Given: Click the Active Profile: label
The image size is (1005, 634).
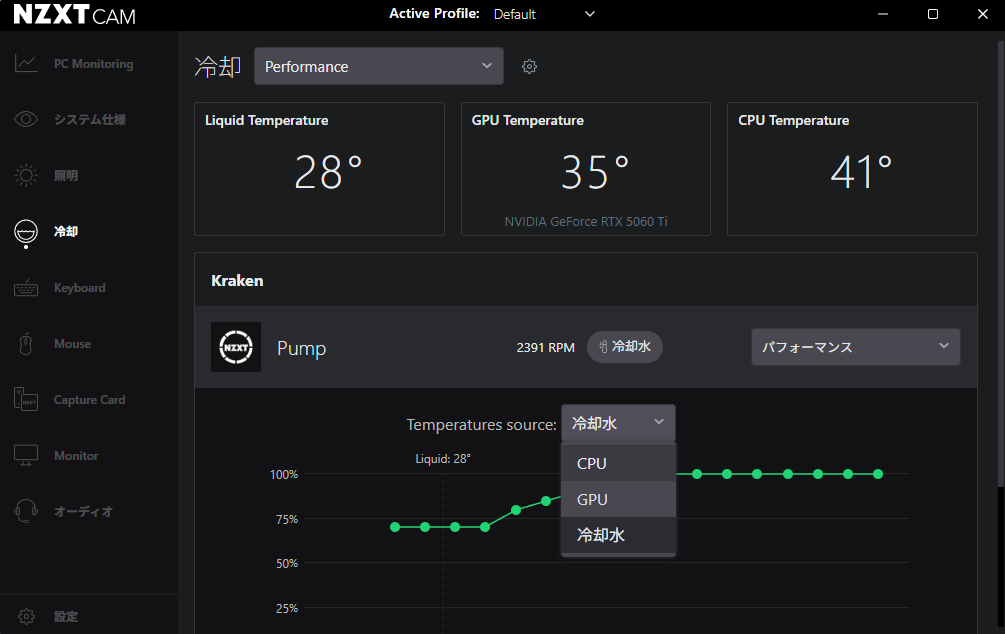Looking at the screenshot, I should [435, 13].
